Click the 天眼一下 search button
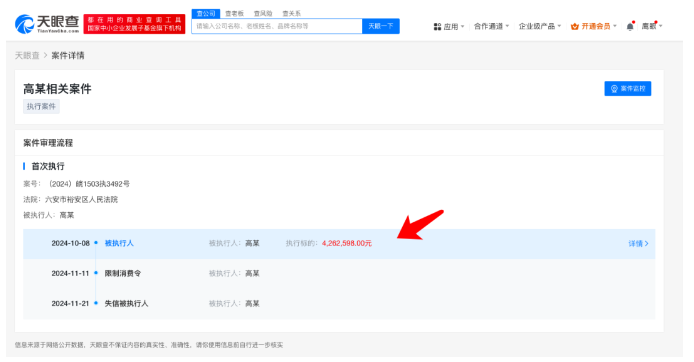The image size is (694, 362). (x=381, y=26)
